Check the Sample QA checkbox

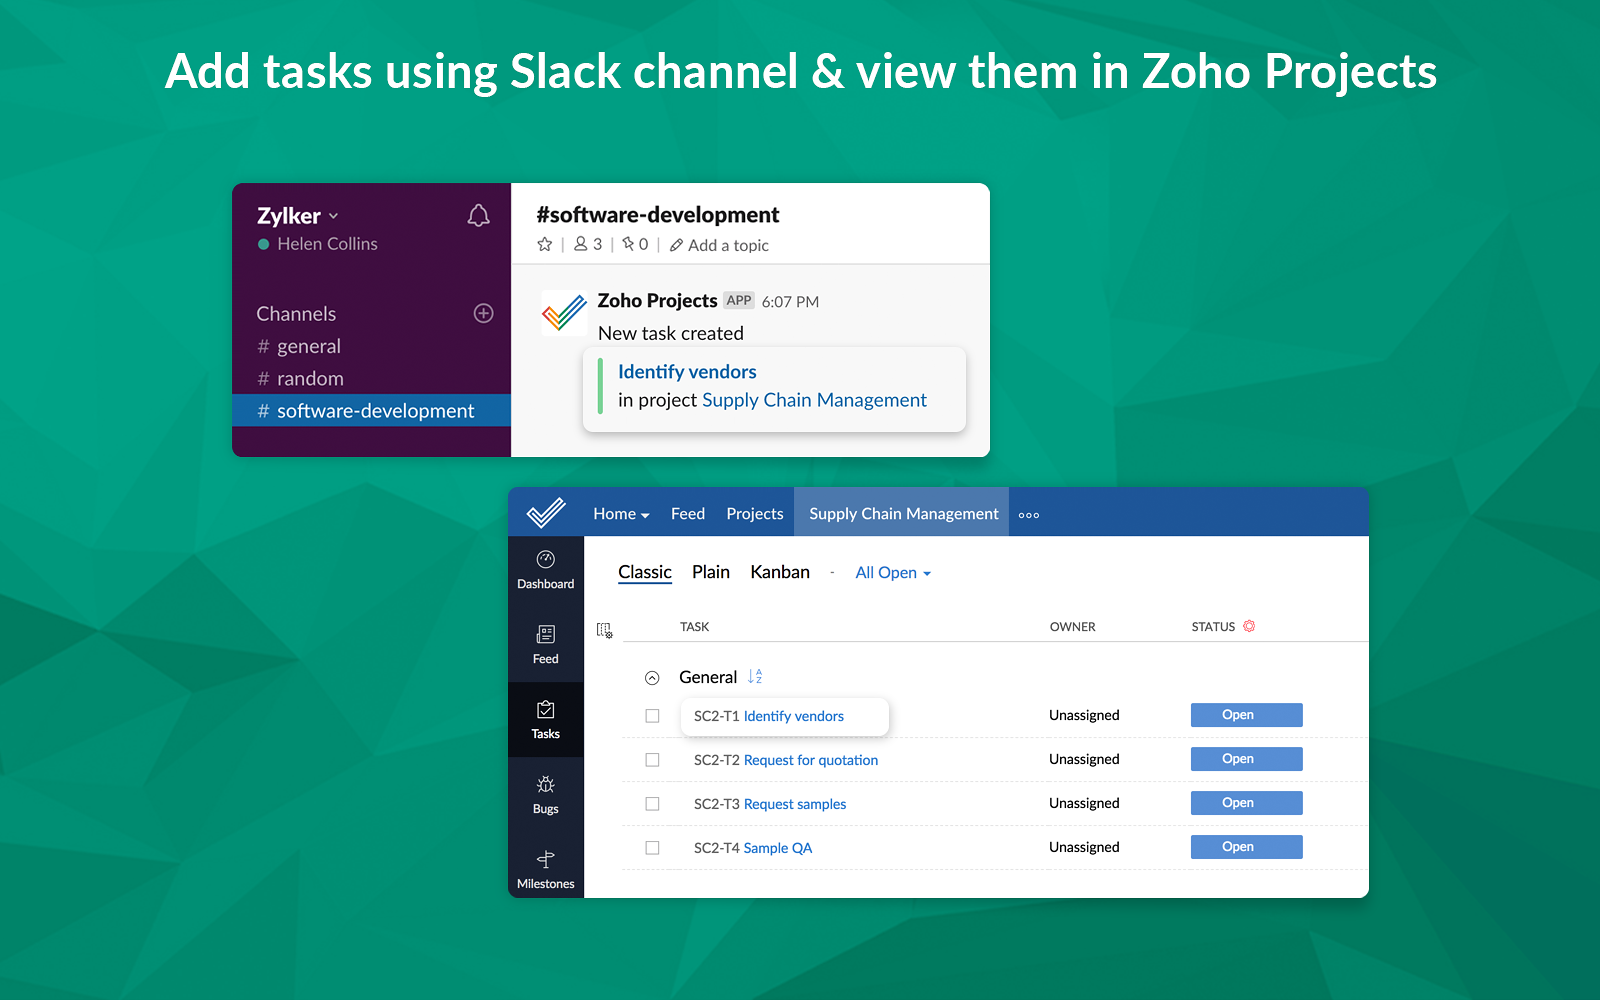(652, 848)
